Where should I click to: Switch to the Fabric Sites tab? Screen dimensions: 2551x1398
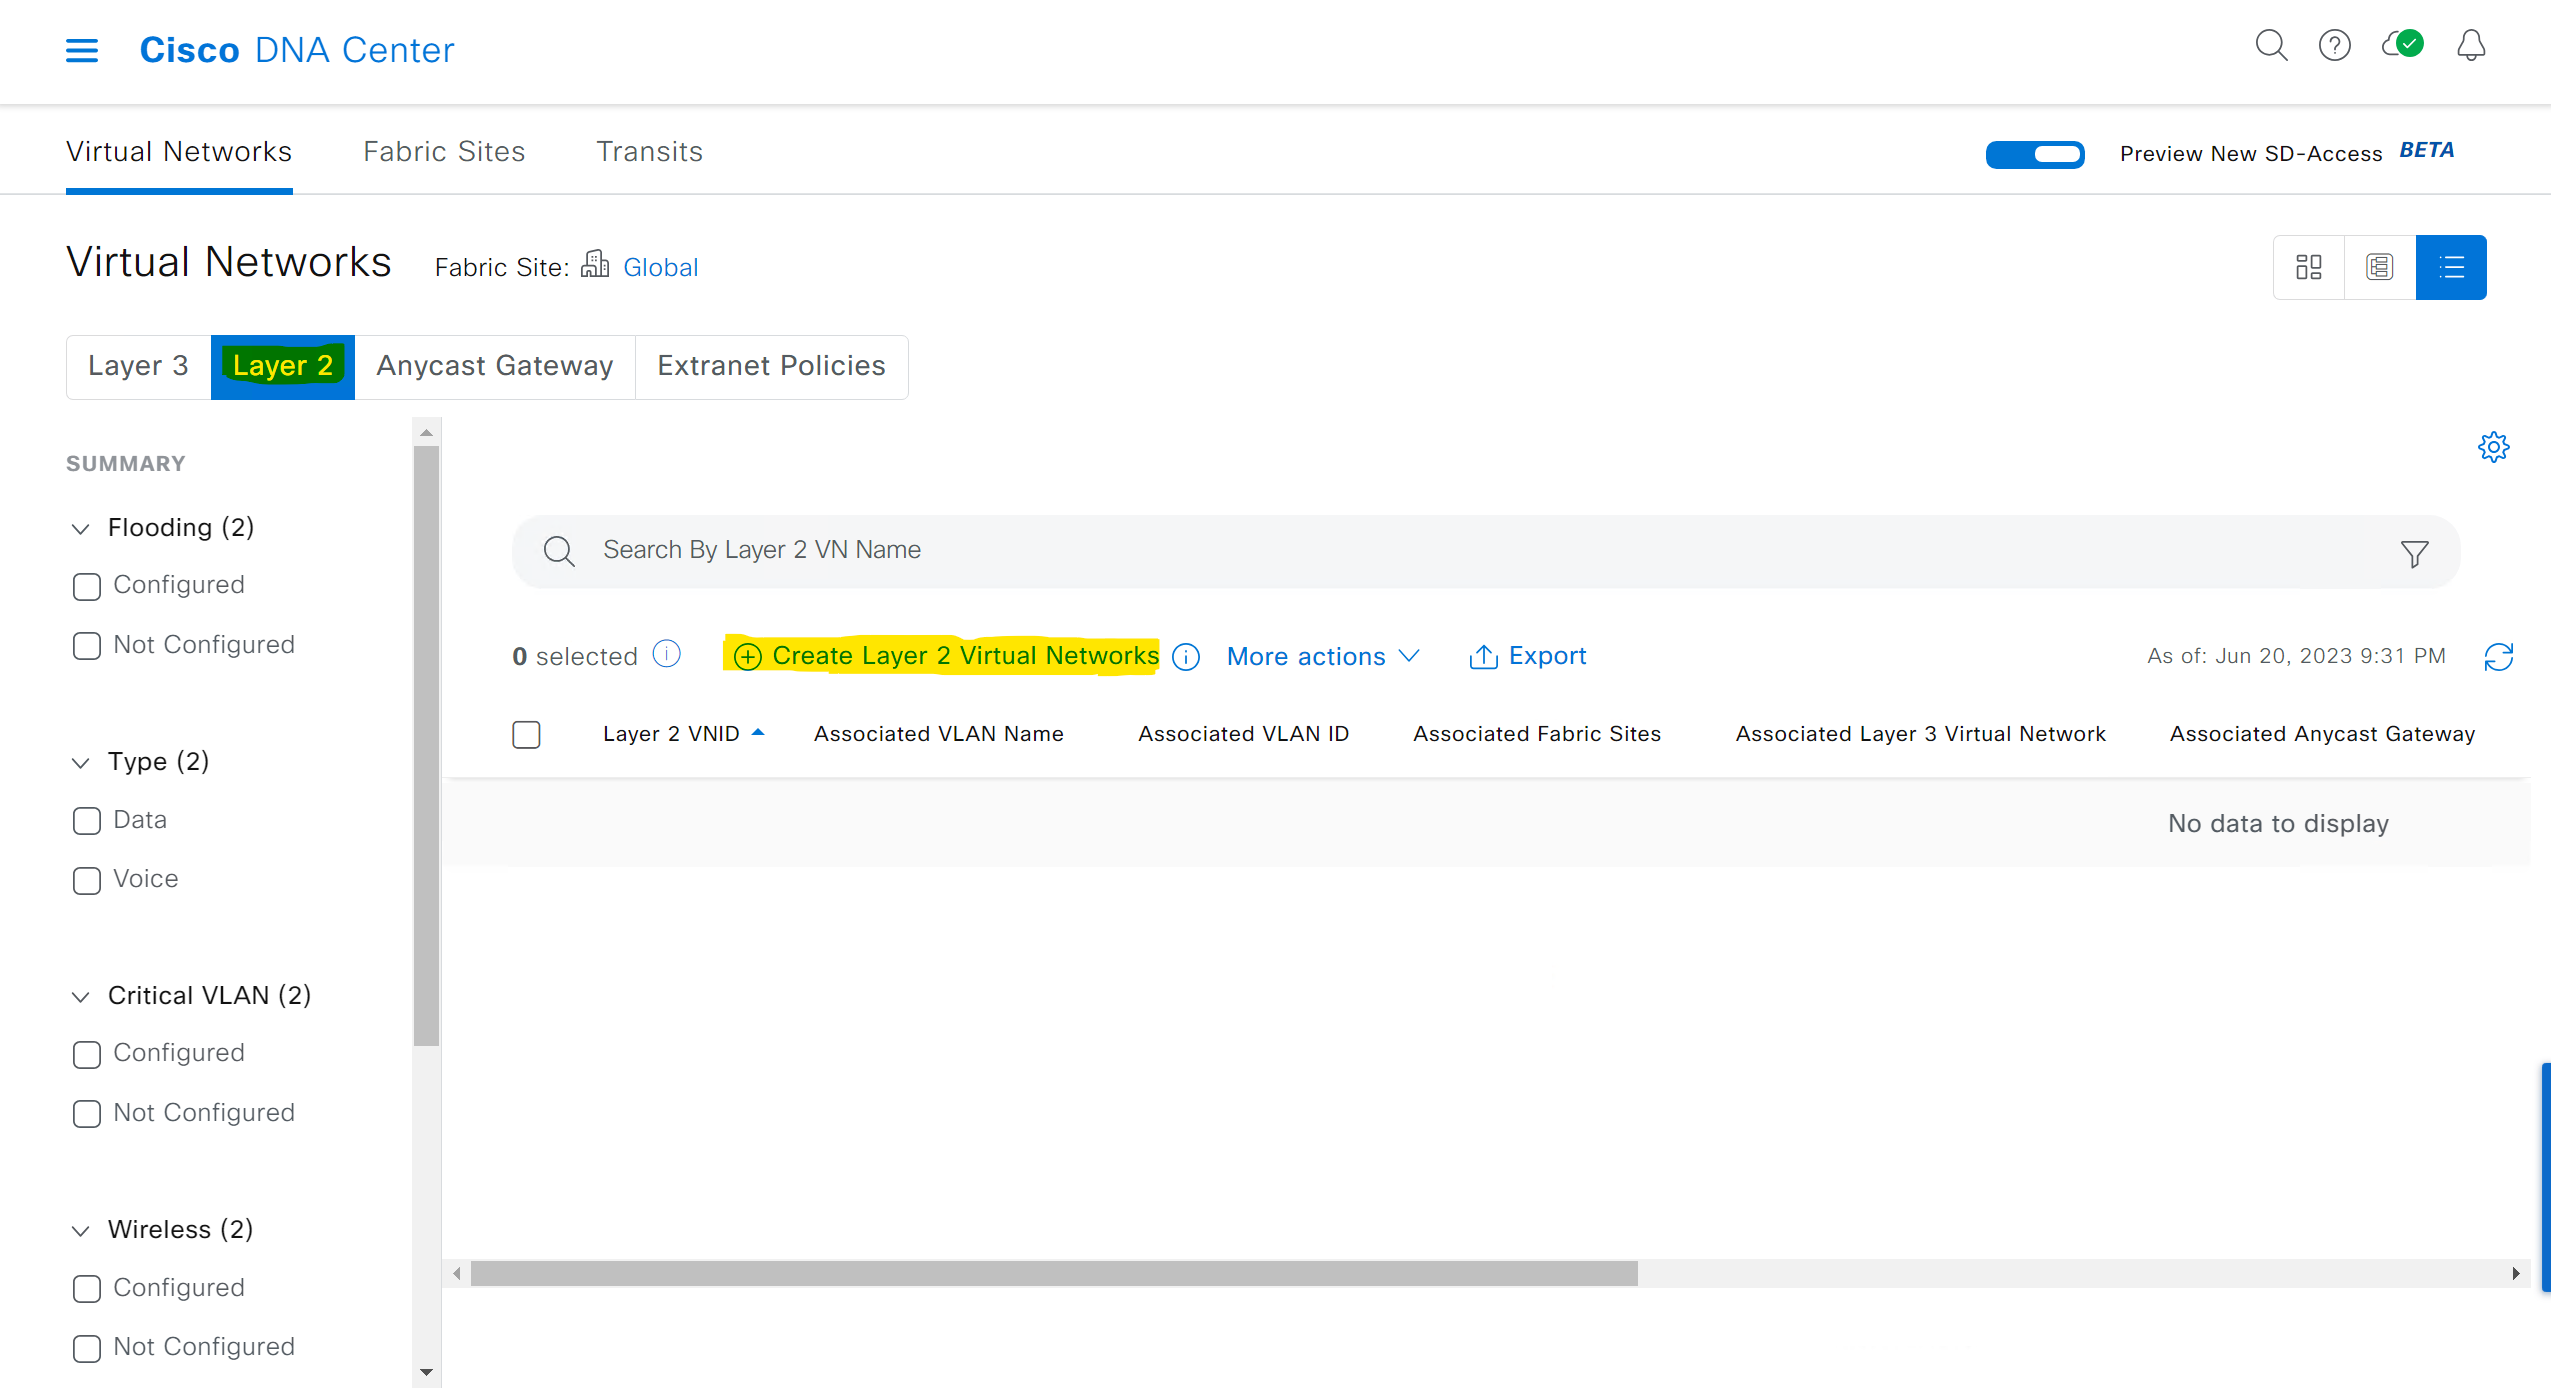pos(444,152)
